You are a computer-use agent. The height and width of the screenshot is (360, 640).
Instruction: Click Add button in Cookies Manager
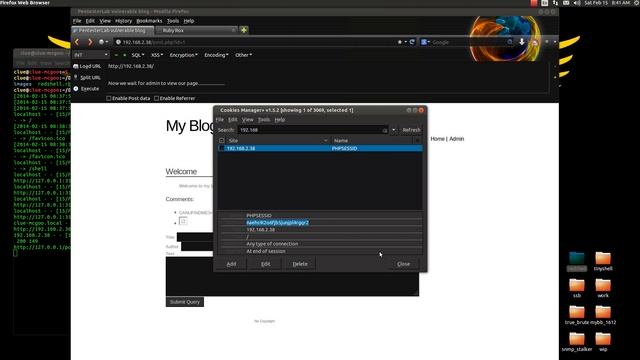(x=231, y=264)
